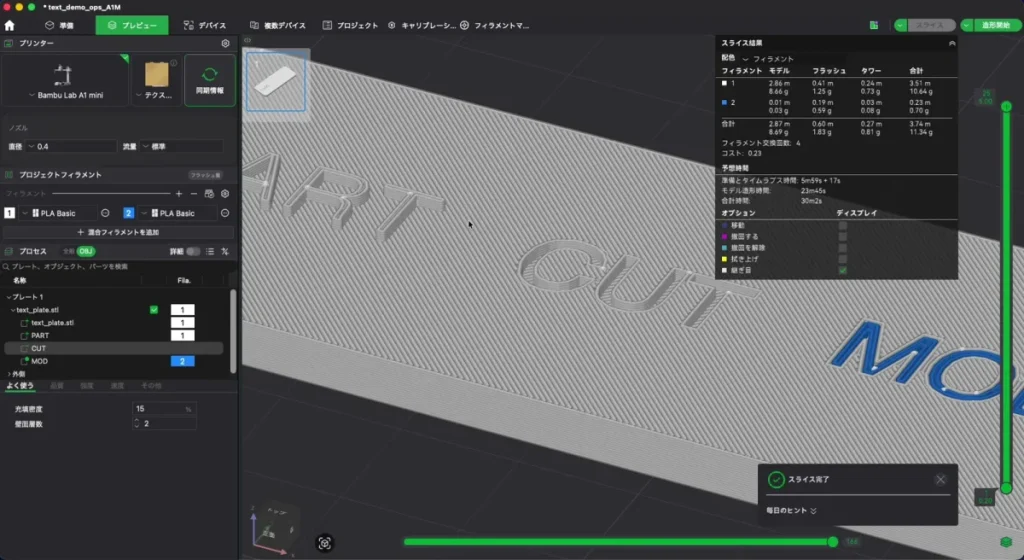Open the Project tab
The image size is (1024, 560).
point(350,25)
